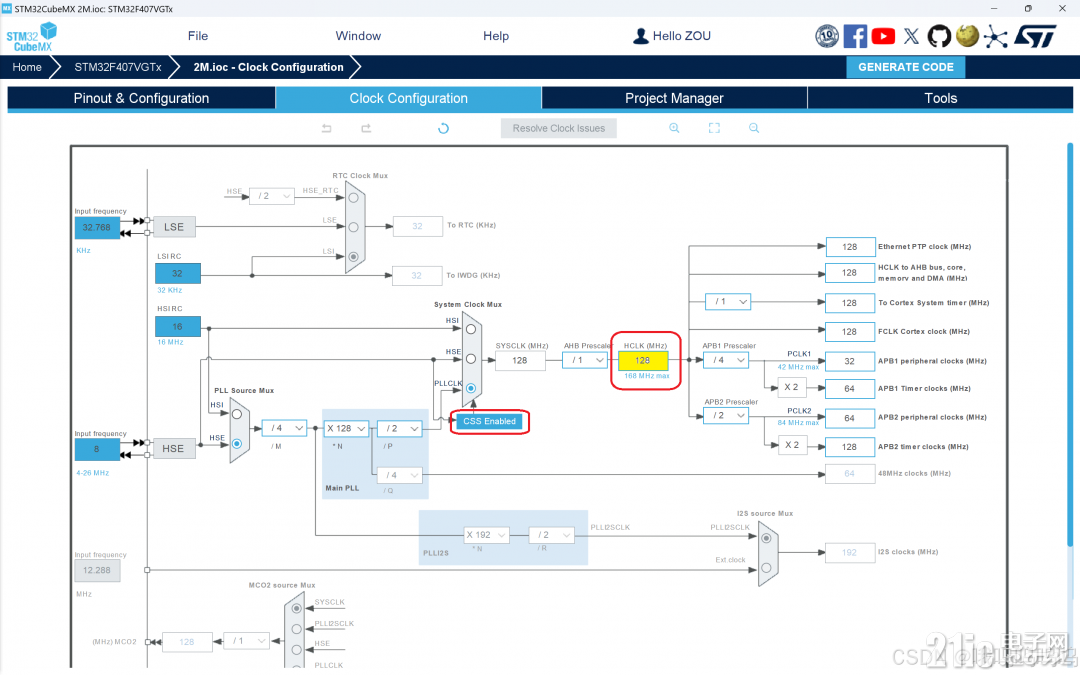Open the /P divider dropdown
The height and width of the screenshot is (675, 1080).
[399, 428]
